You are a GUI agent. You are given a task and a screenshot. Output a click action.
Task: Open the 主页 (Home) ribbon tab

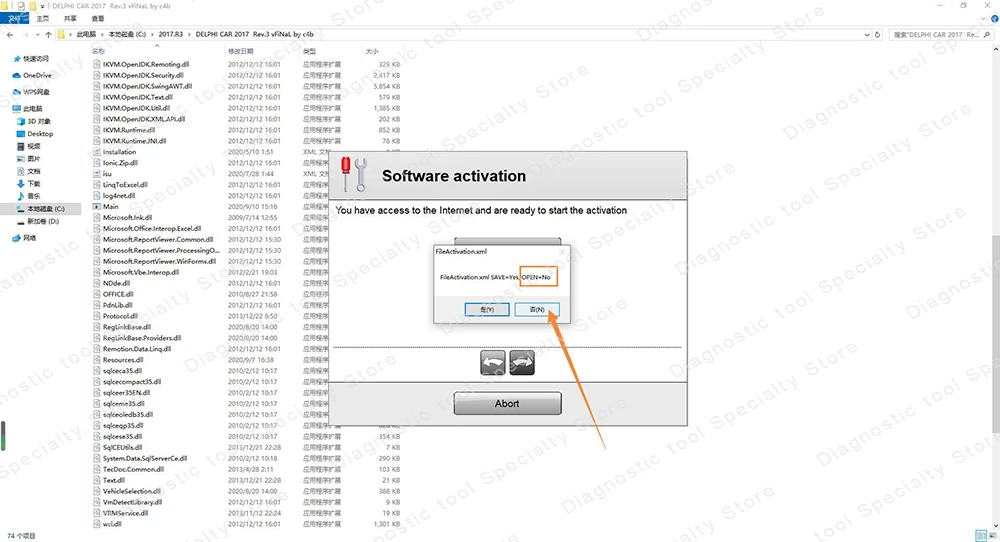point(43,18)
